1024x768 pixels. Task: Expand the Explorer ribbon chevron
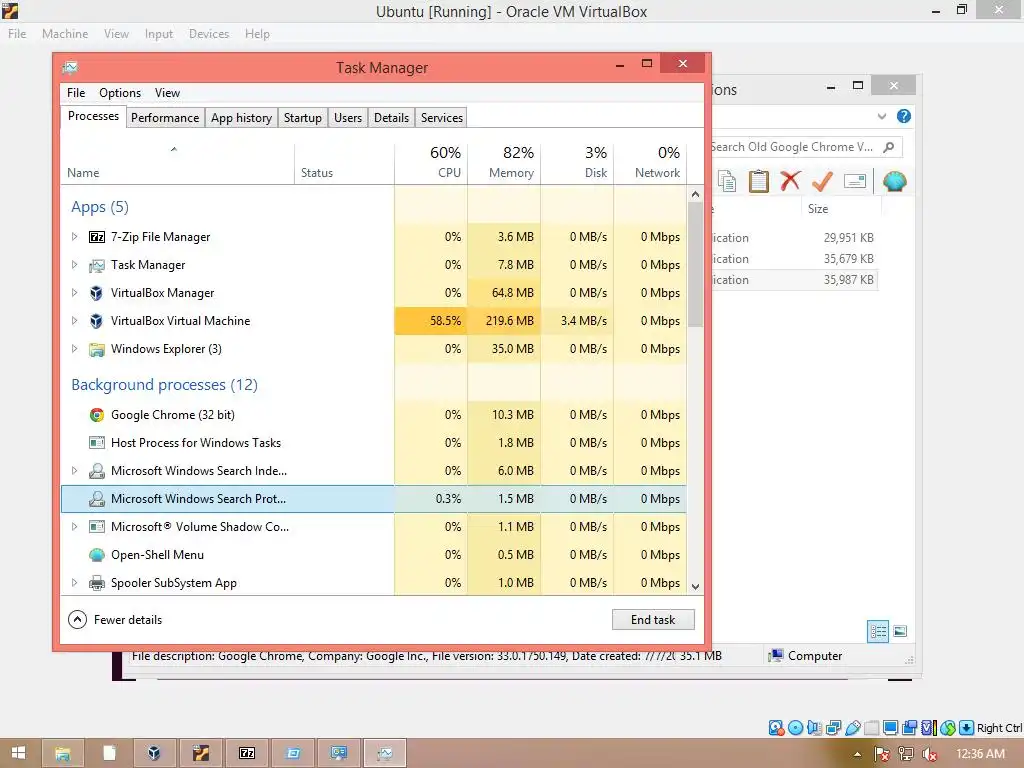point(882,116)
